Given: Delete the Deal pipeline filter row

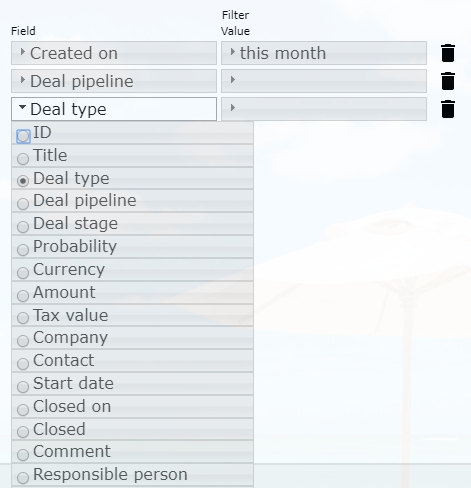Looking at the screenshot, I should [x=448, y=81].
